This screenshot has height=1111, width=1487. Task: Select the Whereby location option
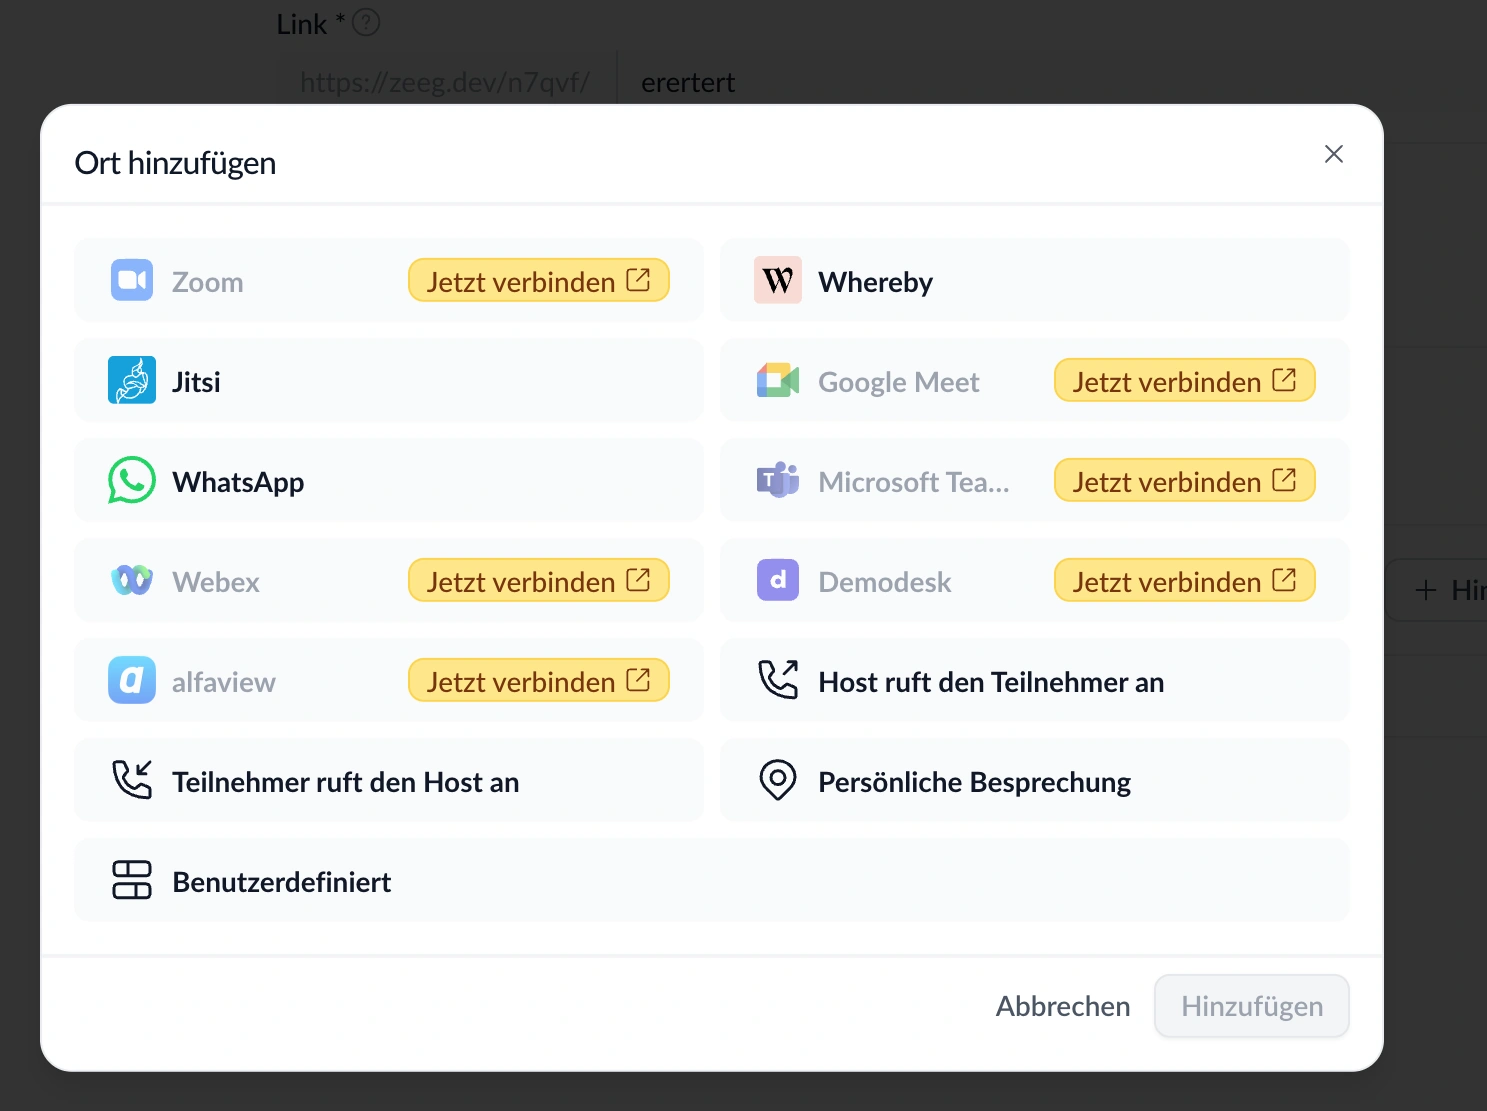[1035, 281]
